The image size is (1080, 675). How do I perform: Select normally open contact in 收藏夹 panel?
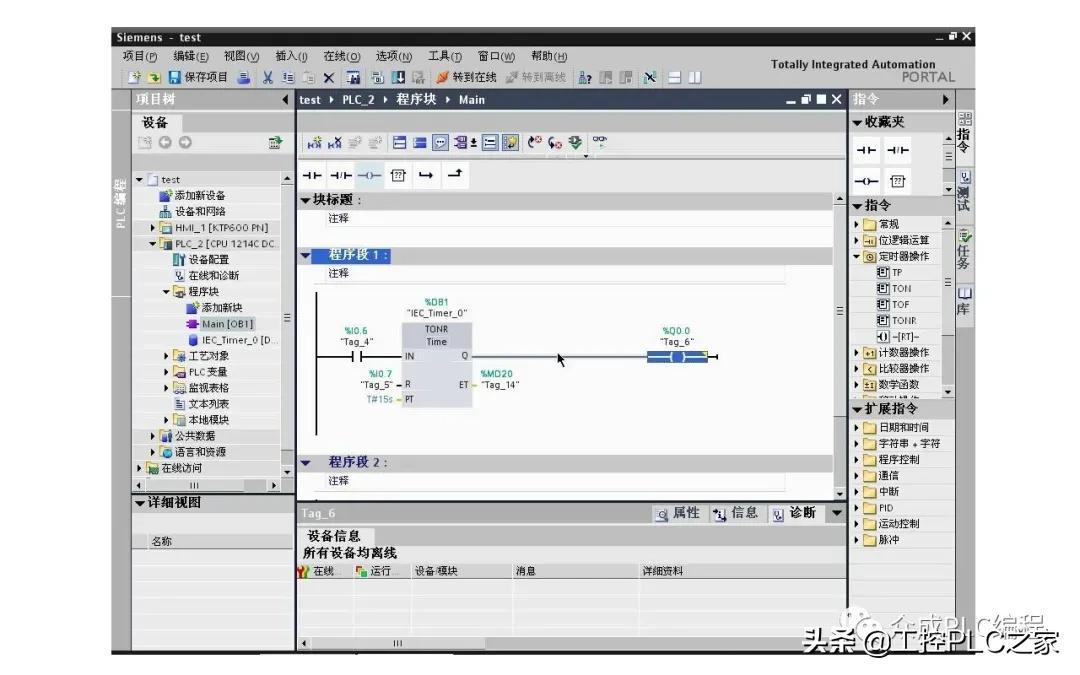[x=866, y=150]
